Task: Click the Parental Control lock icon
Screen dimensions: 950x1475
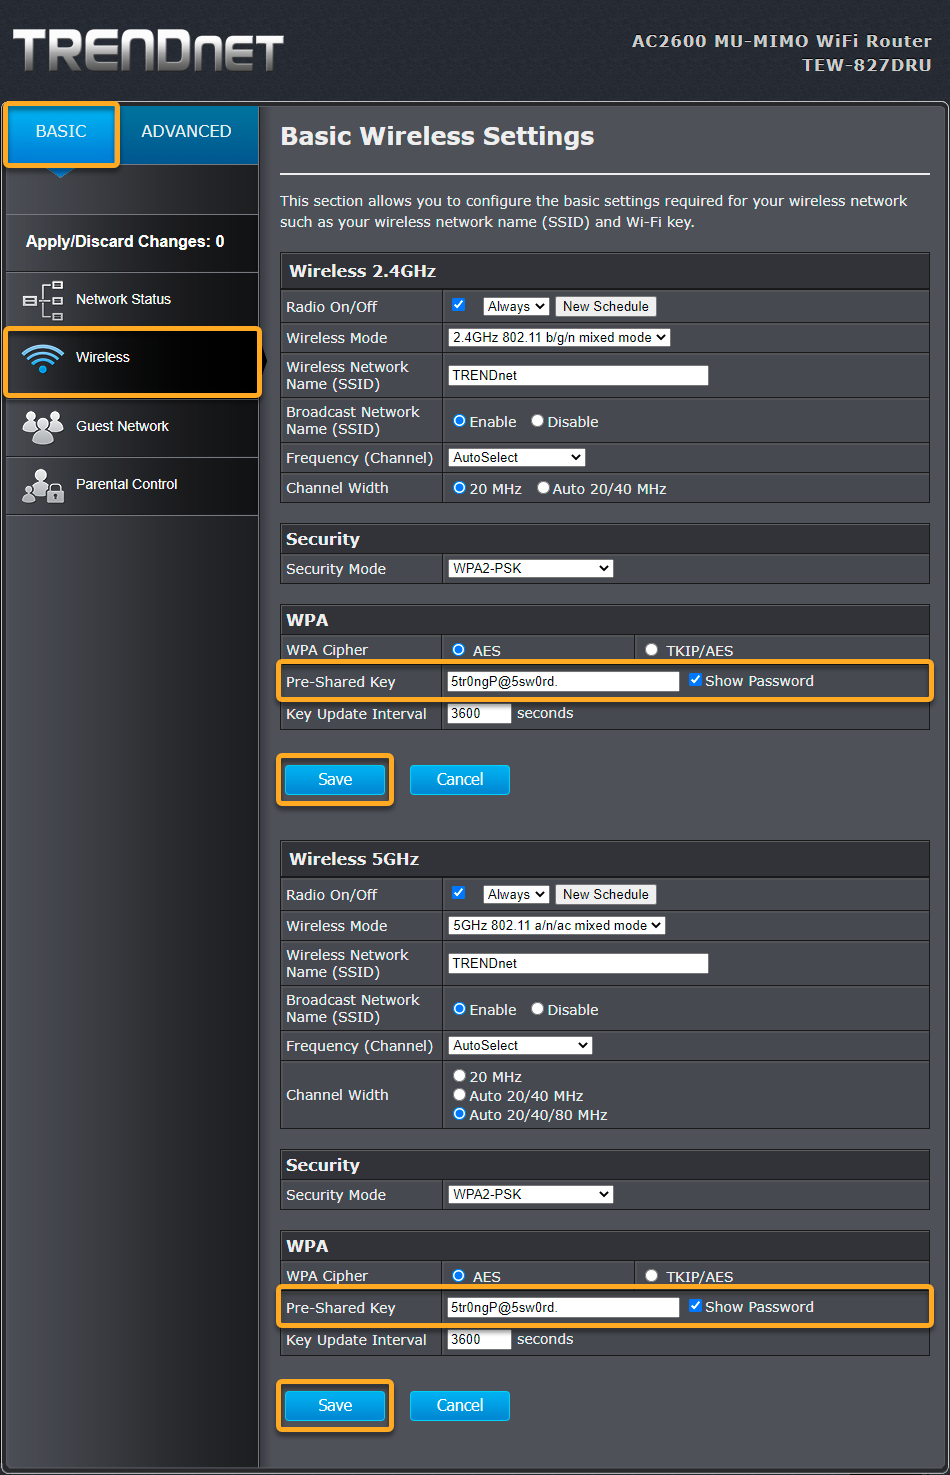Action: click(x=43, y=485)
